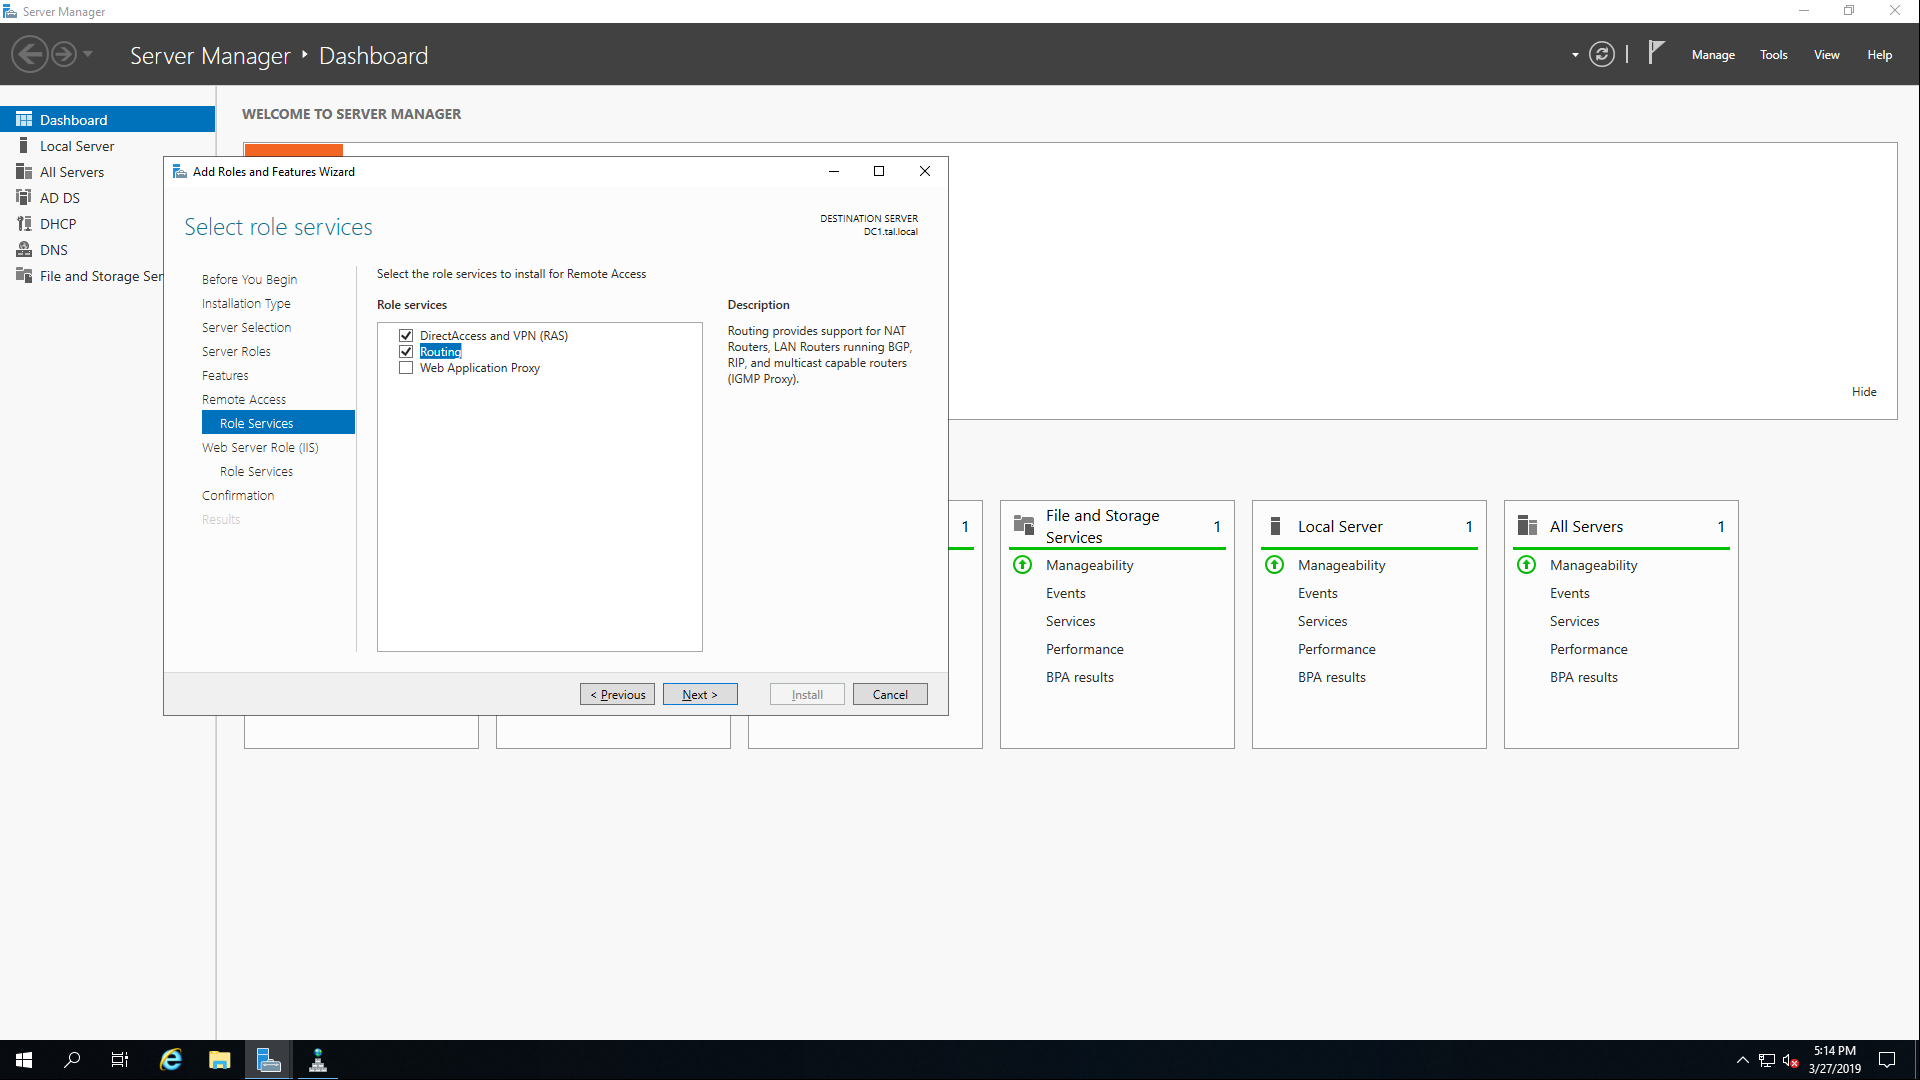
Task: Open Internet Explorer from the taskbar
Action: pyautogui.click(x=171, y=1060)
